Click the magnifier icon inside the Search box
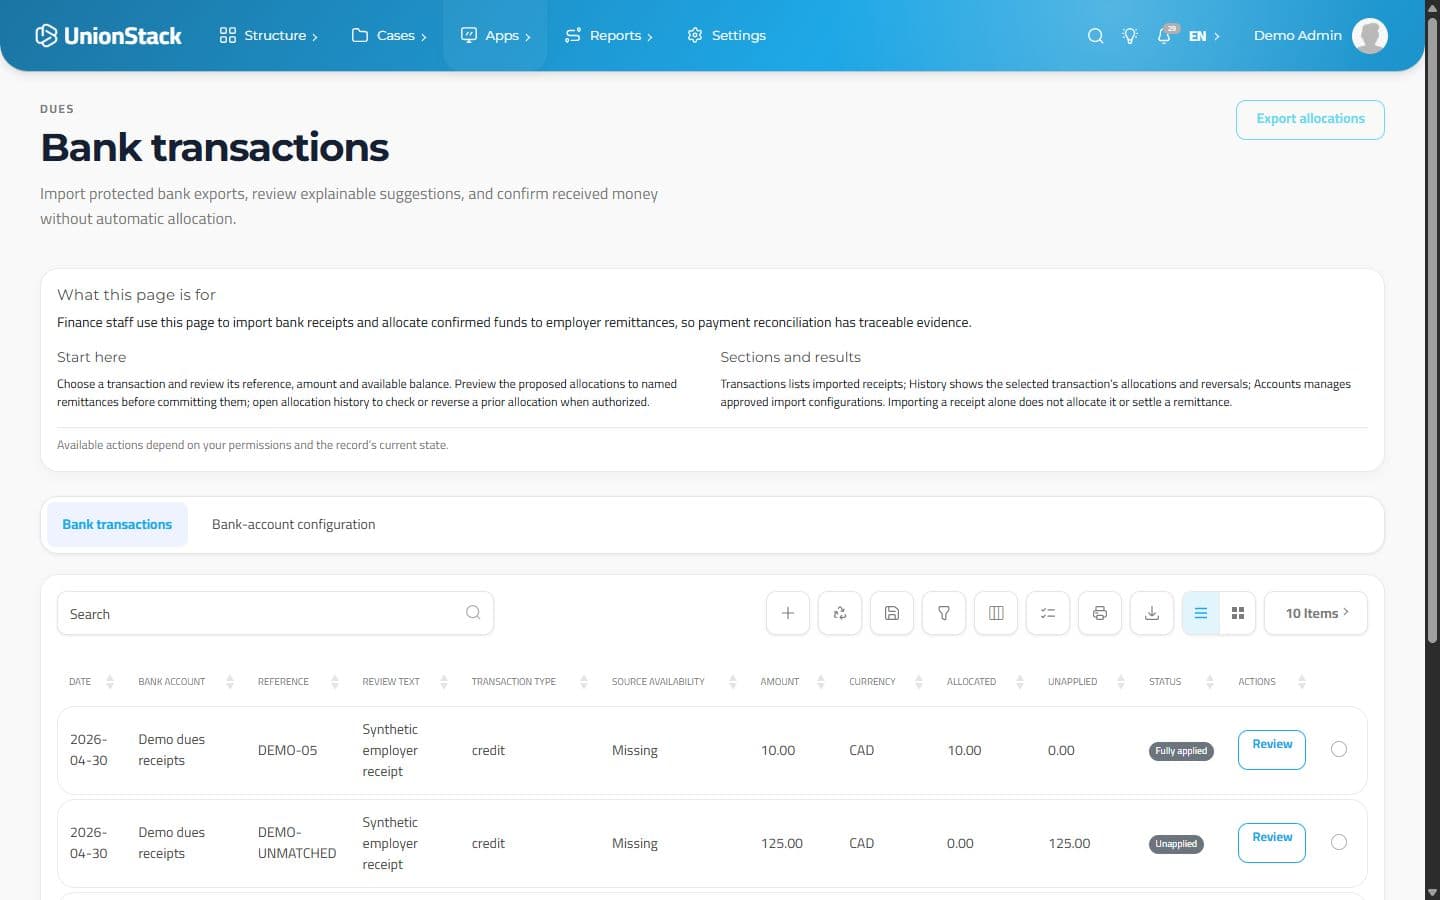Image resolution: width=1440 pixels, height=900 pixels. coord(473,613)
